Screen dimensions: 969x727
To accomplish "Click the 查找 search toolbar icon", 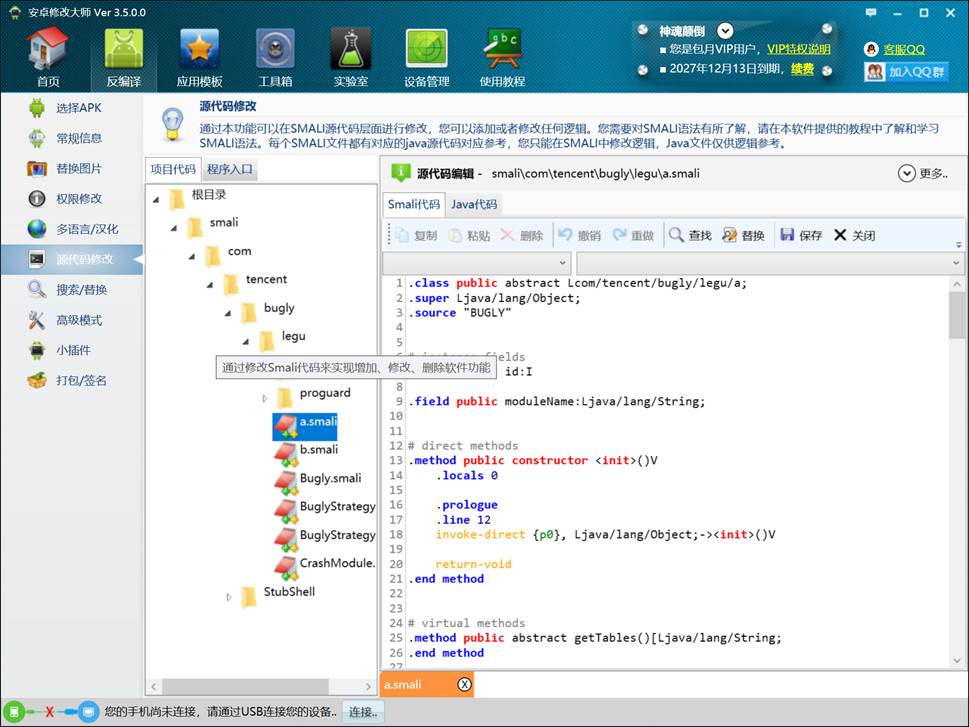I will 676,234.
